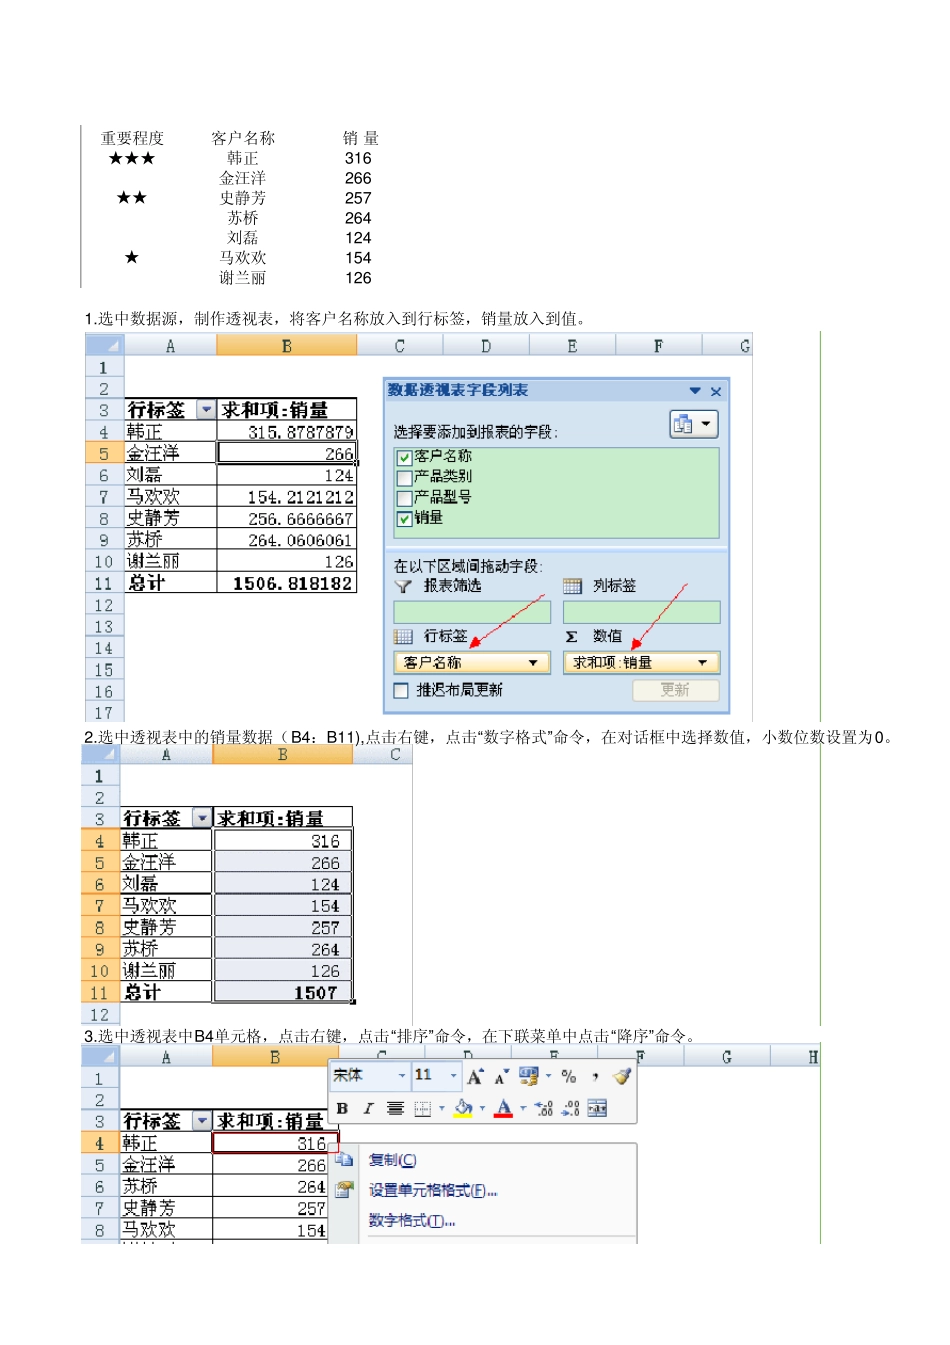Check the 产品类别 field checkbox
Image resolution: width=950 pixels, height=1345 pixels.
[x=404, y=477]
